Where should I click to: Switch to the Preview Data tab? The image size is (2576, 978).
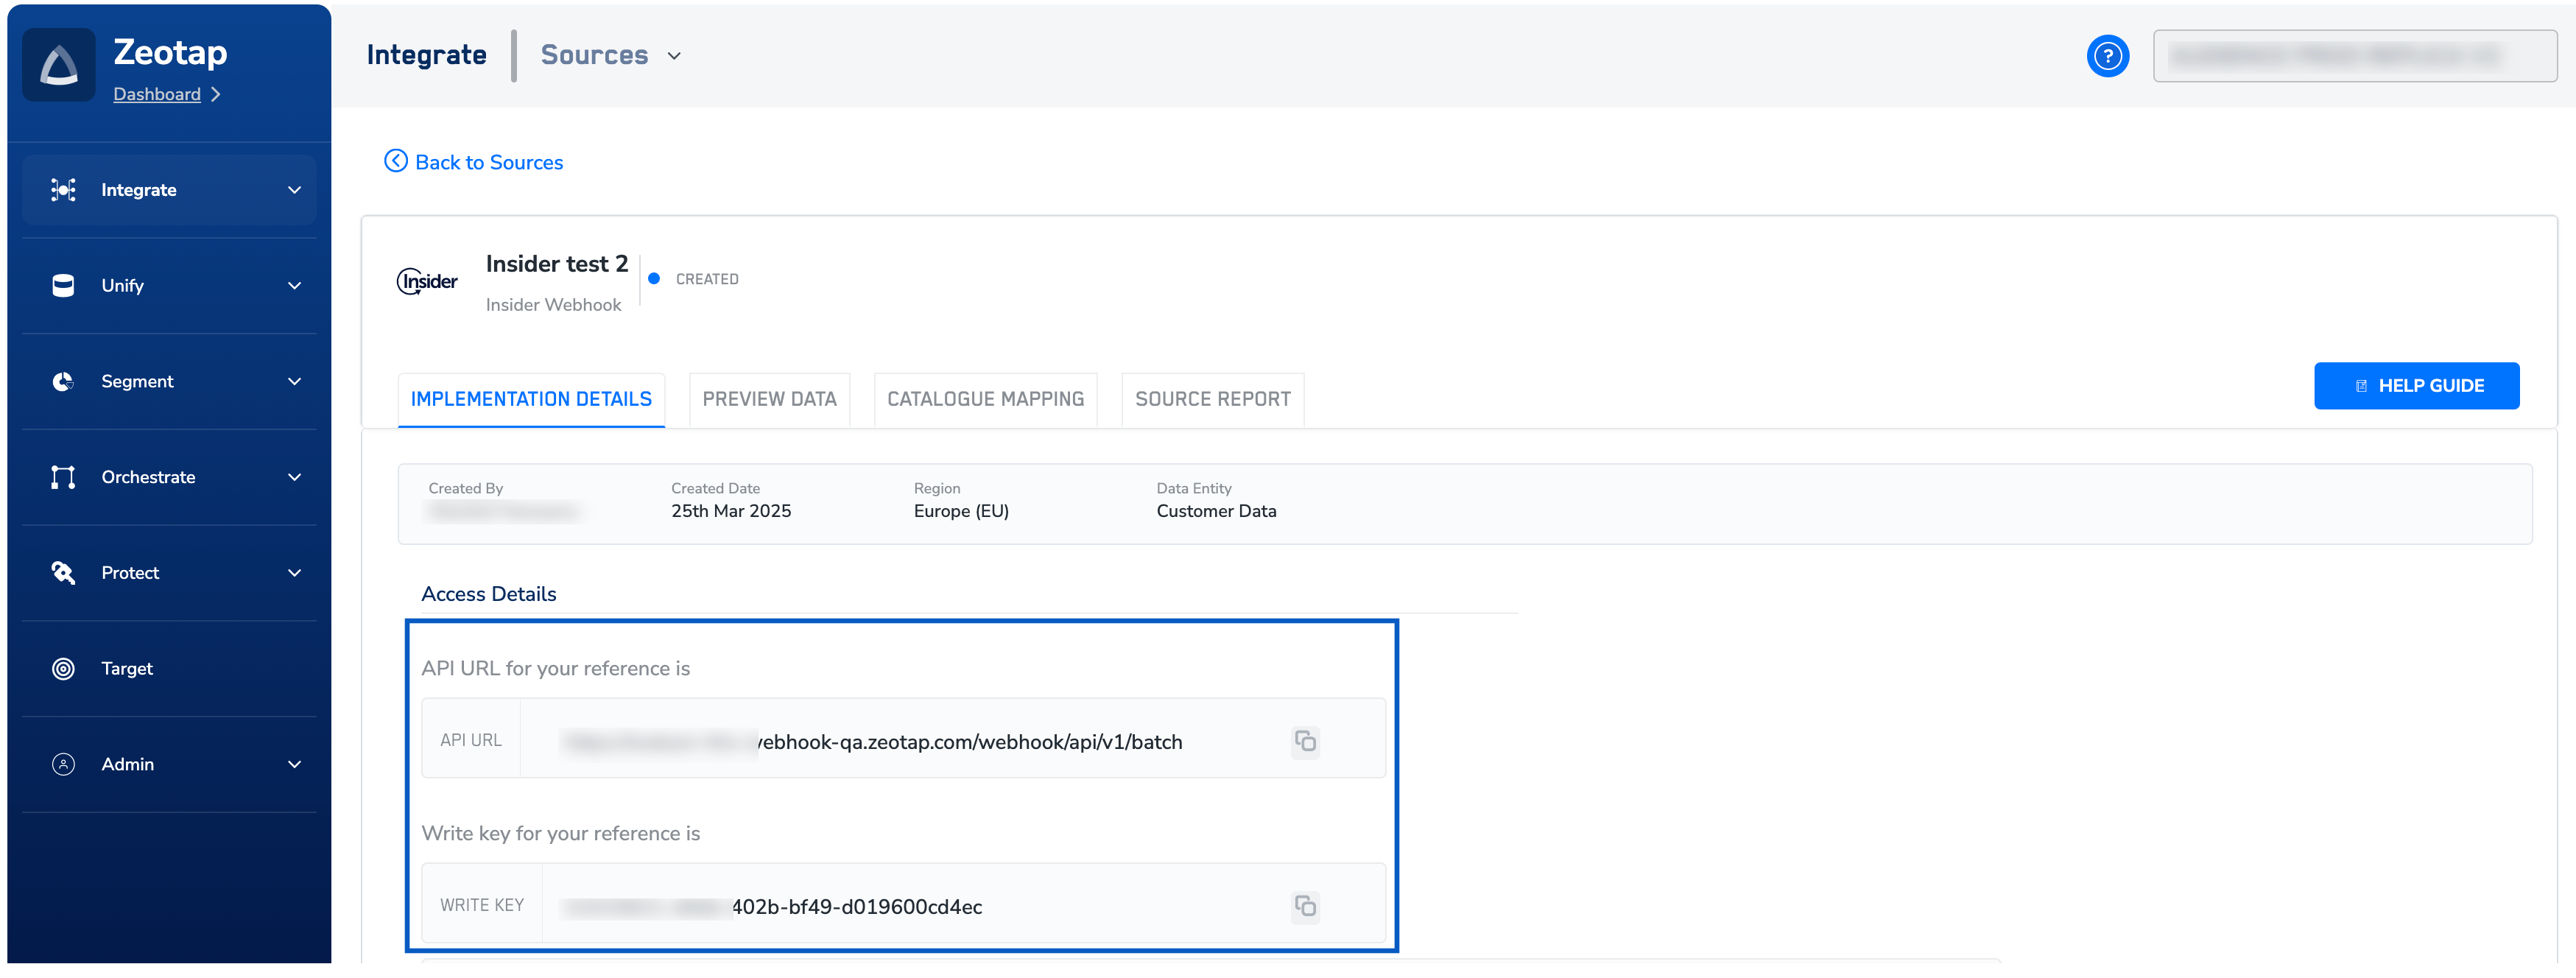point(769,400)
